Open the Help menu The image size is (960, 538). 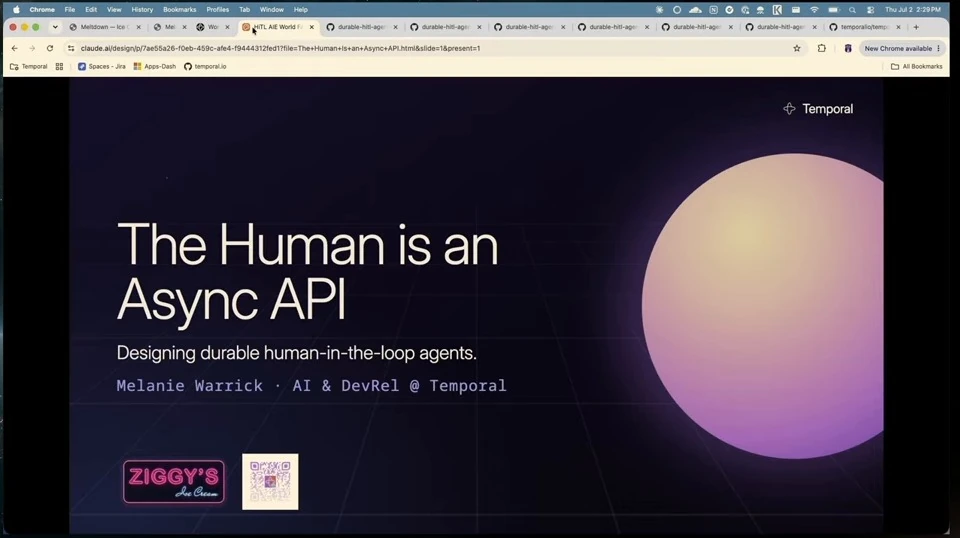click(301, 10)
